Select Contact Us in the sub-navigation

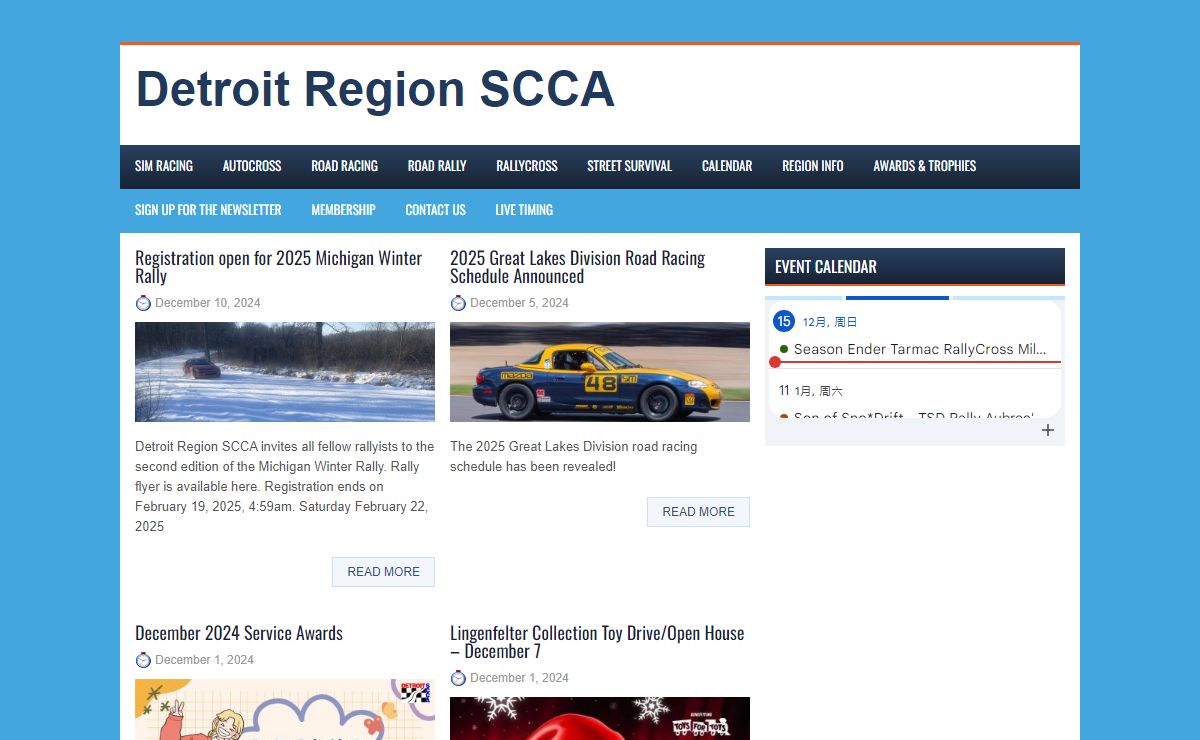coord(435,210)
